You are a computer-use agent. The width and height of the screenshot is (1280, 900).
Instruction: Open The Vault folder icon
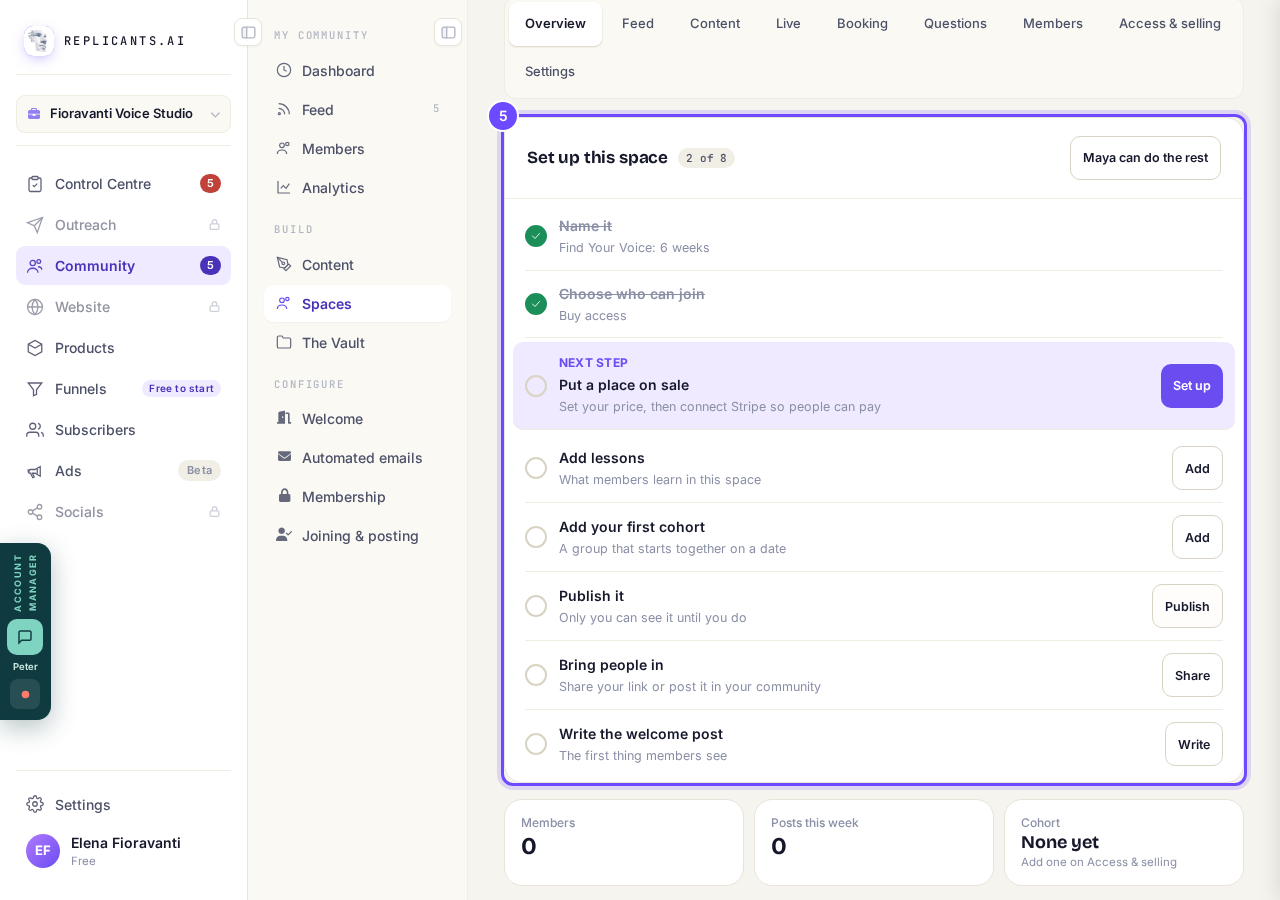(284, 342)
